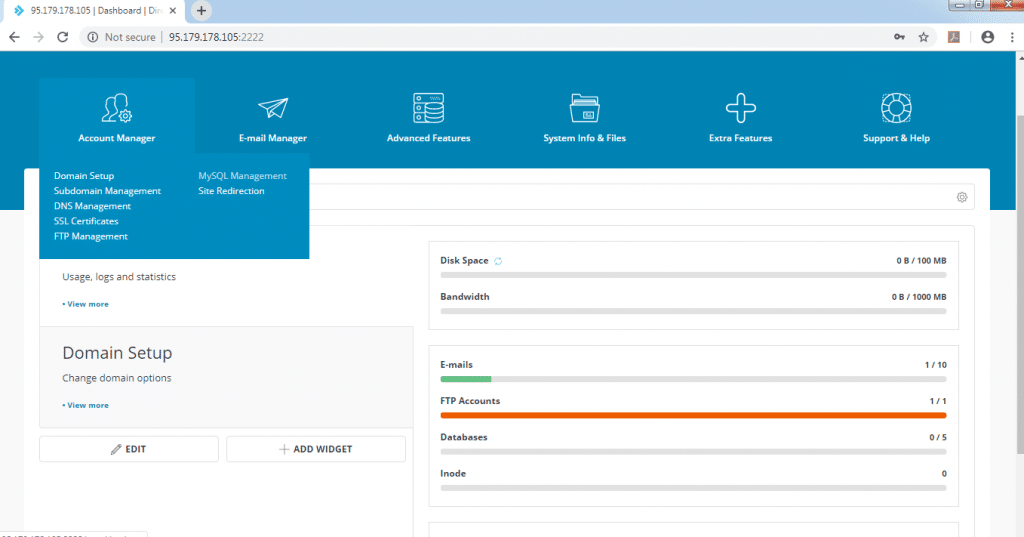Click the browser reload button
This screenshot has height=537, width=1024.
63,37
